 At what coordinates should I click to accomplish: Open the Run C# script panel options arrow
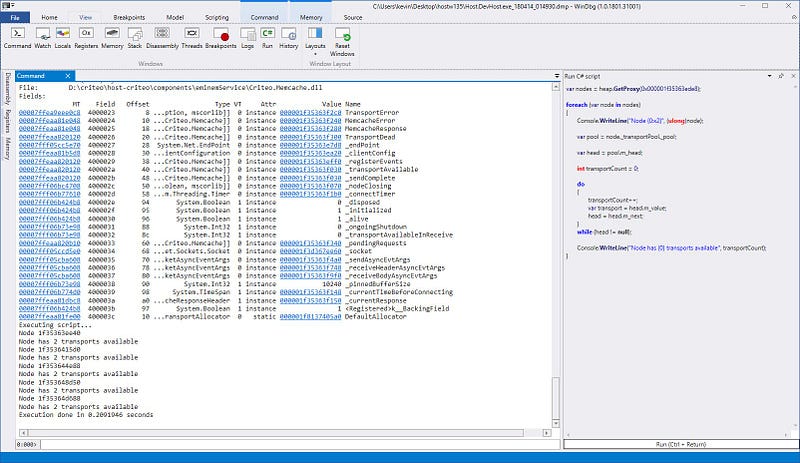point(769,76)
